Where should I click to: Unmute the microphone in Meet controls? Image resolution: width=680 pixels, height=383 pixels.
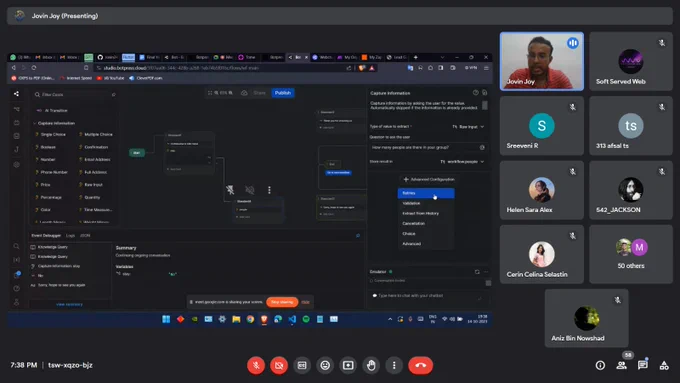coord(256,365)
